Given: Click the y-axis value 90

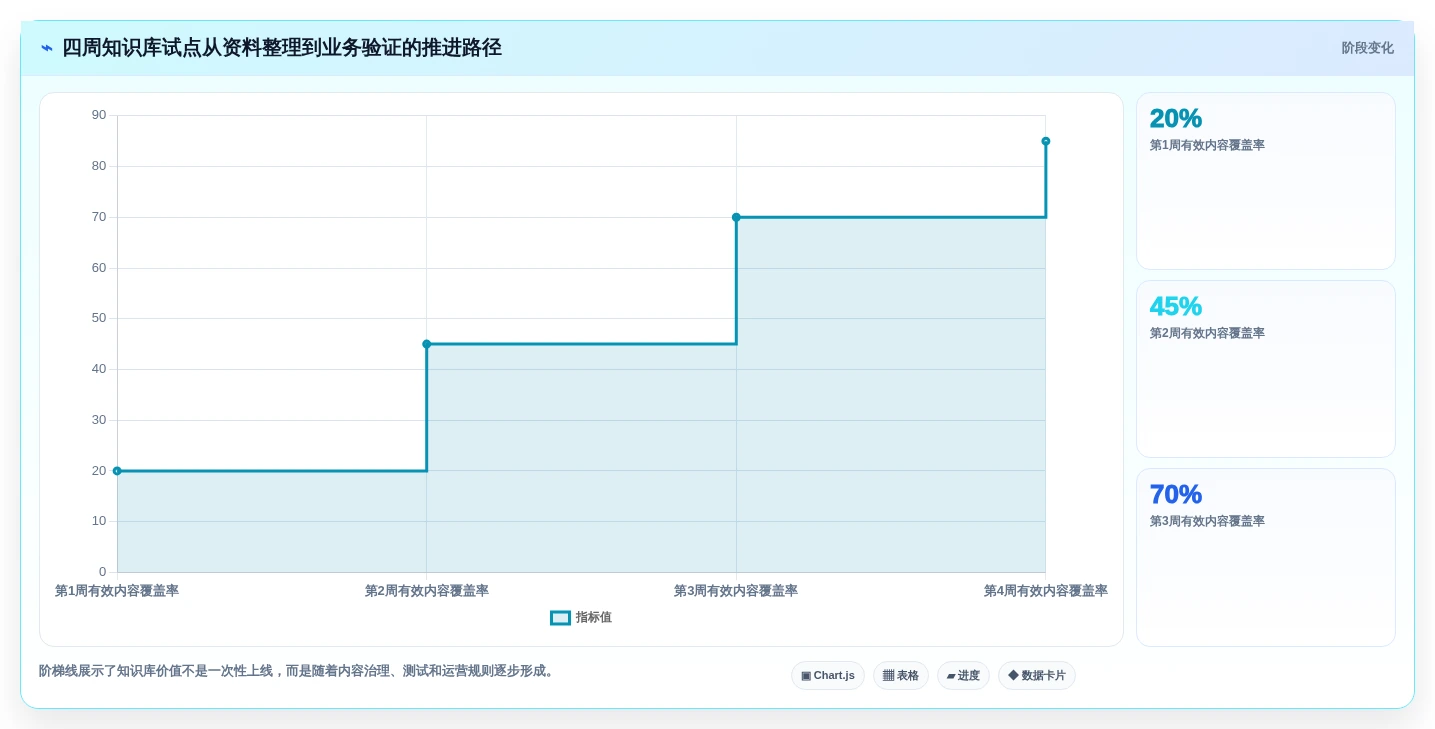Looking at the screenshot, I should pos(99,115).
